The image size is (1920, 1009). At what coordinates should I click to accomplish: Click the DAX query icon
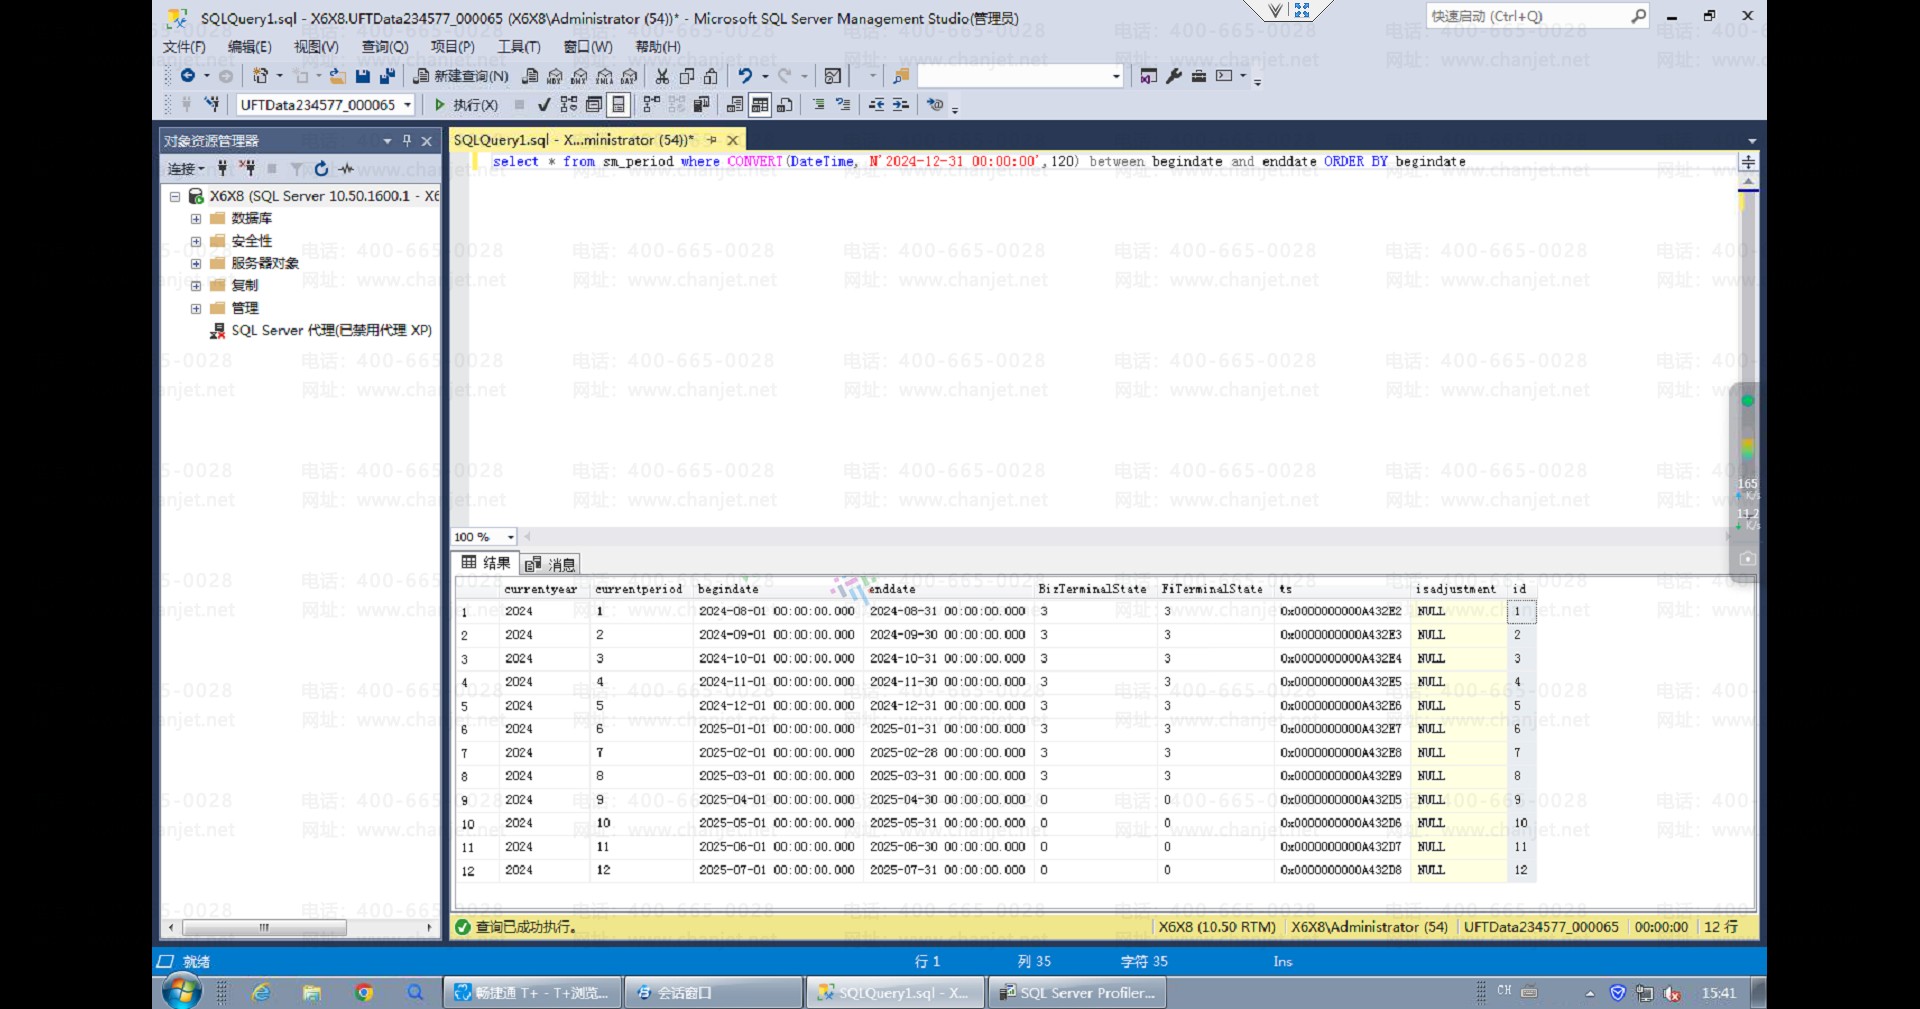click(x=629, y=76)
